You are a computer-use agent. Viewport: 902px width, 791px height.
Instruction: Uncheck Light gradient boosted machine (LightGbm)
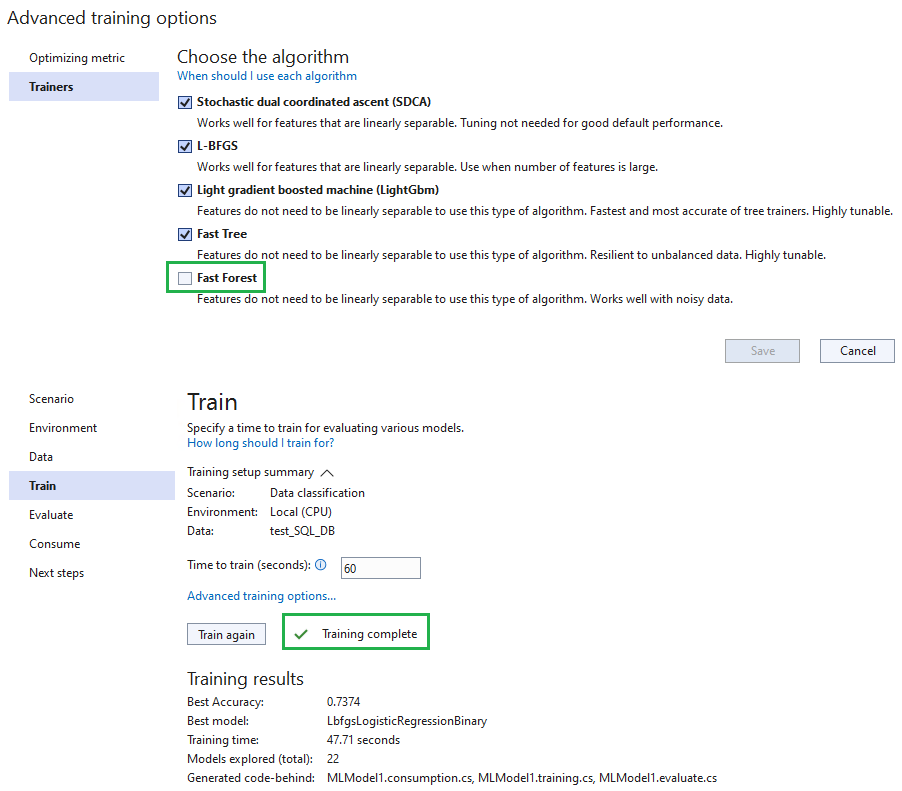click(184, 189)
